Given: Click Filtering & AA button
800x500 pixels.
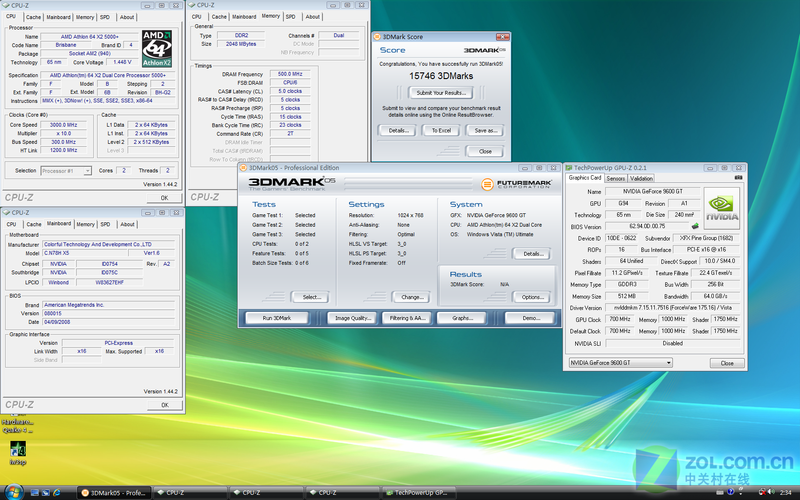Looking at the screenshot, I should tap(407, 318).
